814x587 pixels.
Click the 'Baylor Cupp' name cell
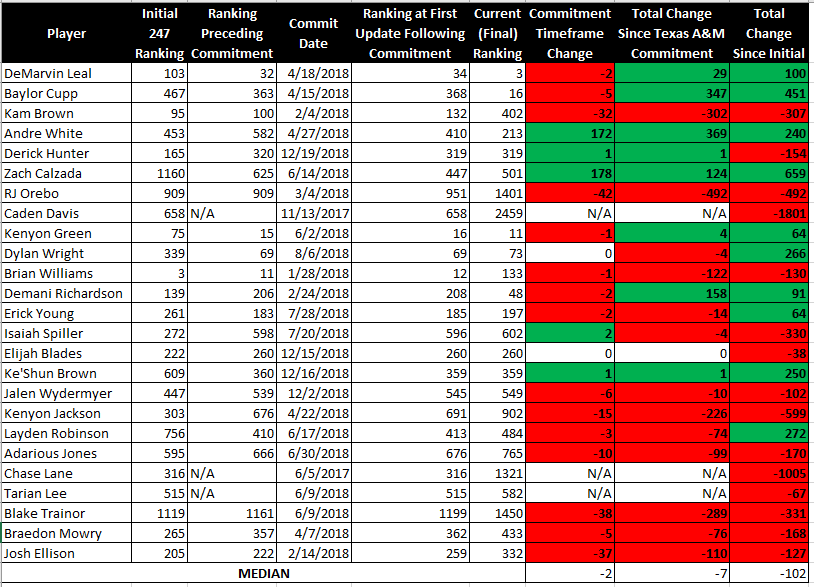click(66, 93)
